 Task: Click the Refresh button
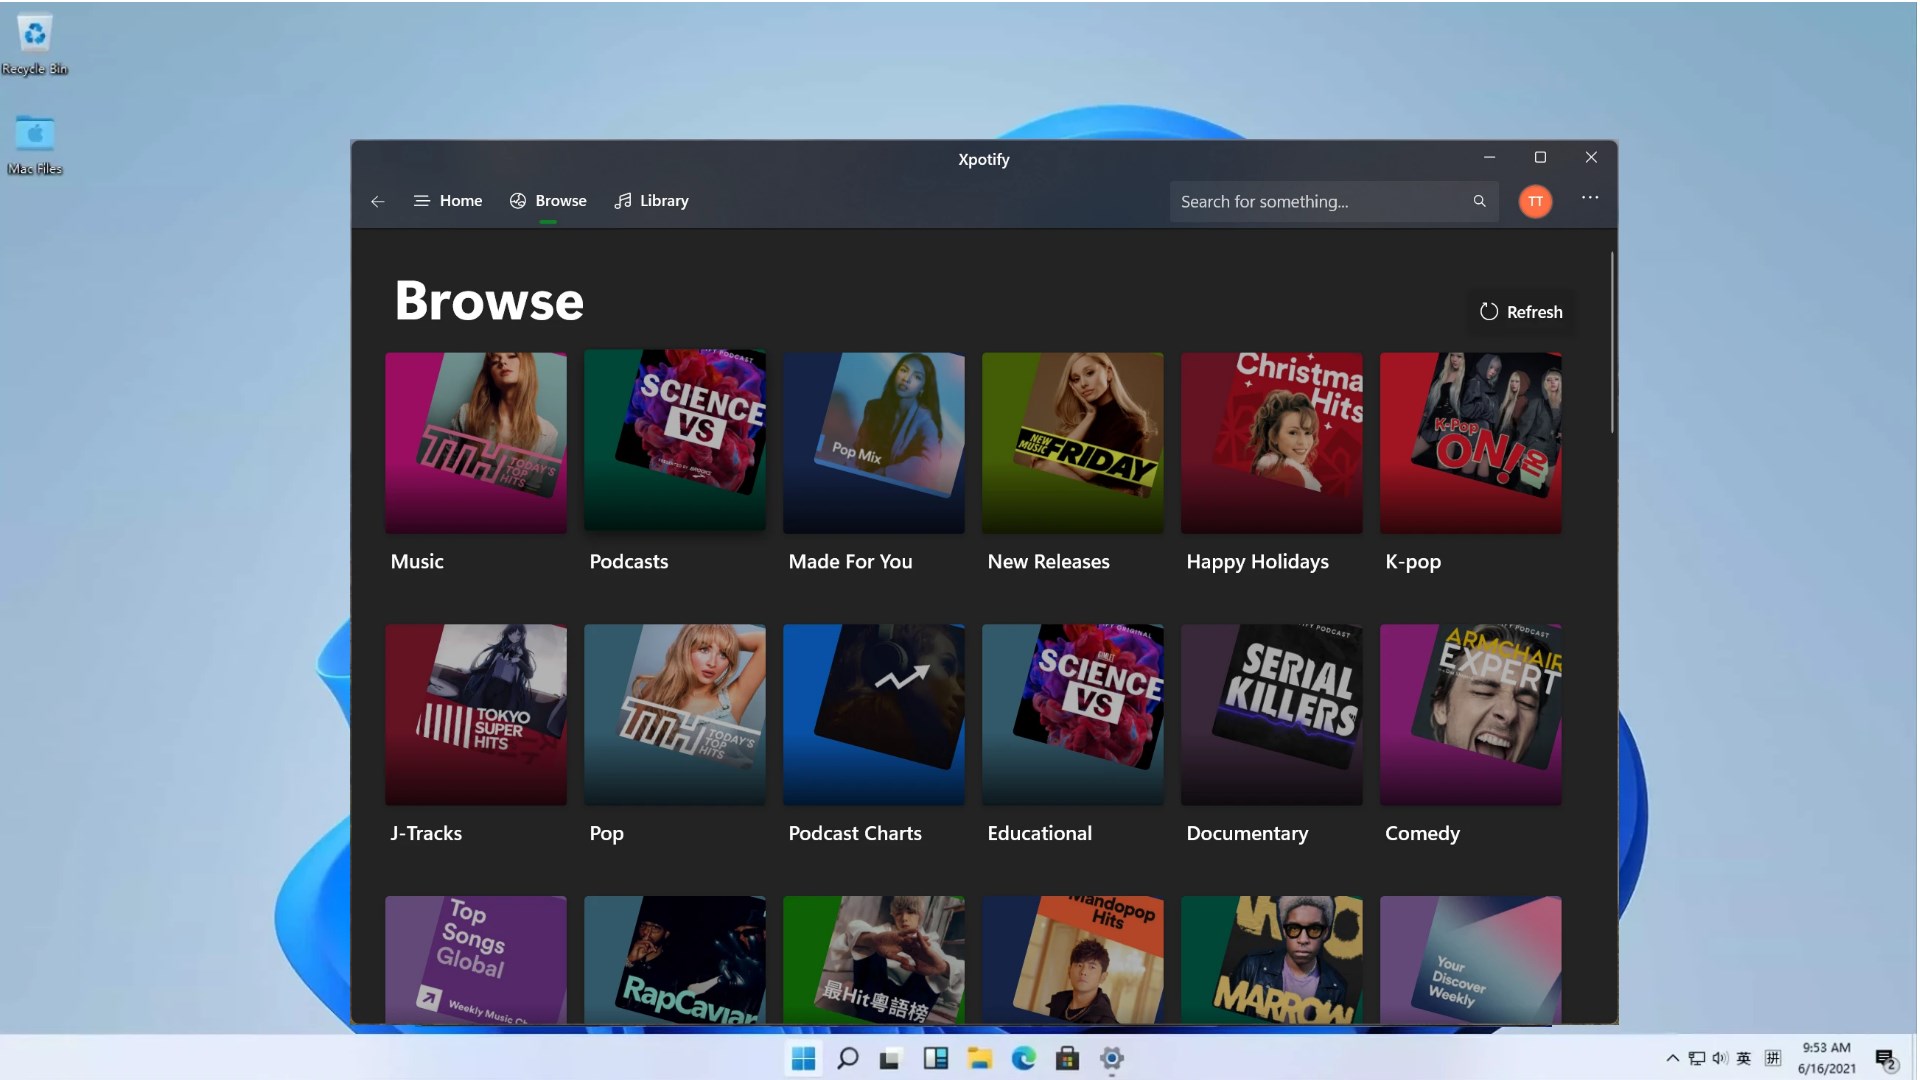[x=1520, y=312]
